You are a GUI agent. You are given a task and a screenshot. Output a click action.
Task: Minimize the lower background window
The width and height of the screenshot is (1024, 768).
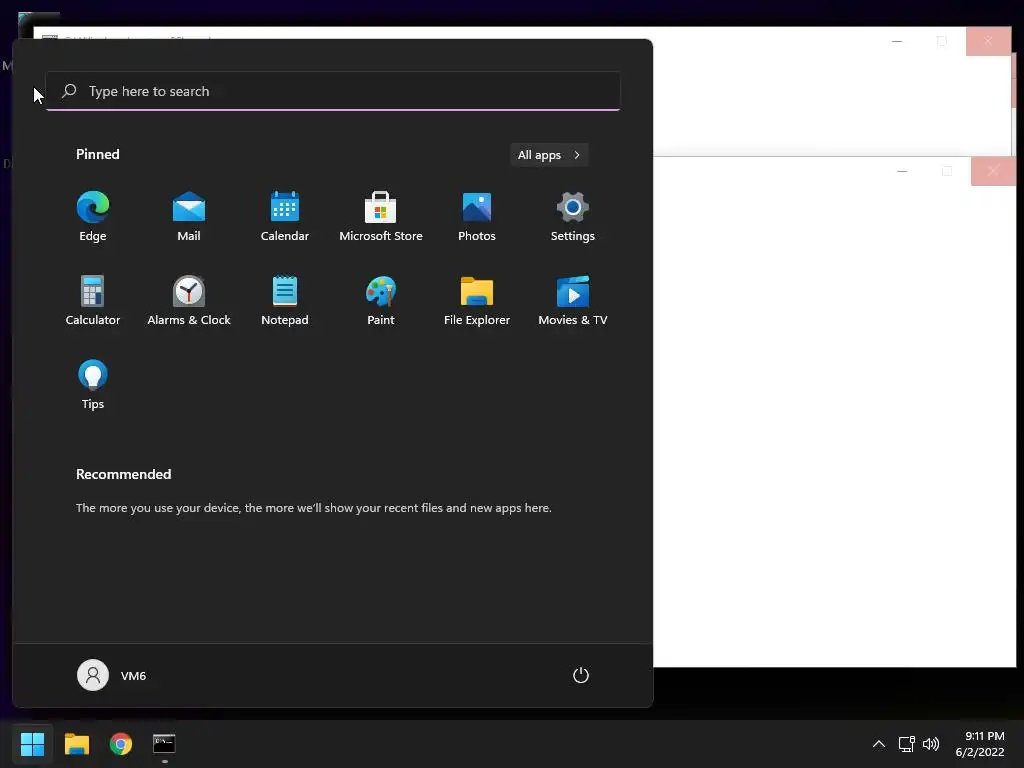(x=902, y=171)
